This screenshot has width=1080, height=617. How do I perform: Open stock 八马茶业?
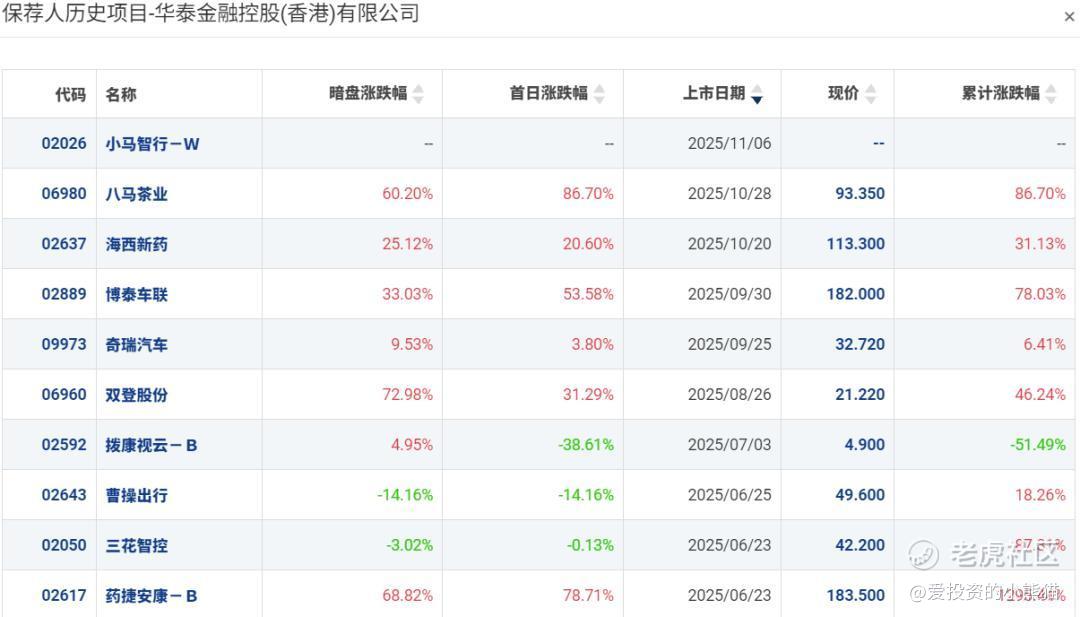coord(136,194)
